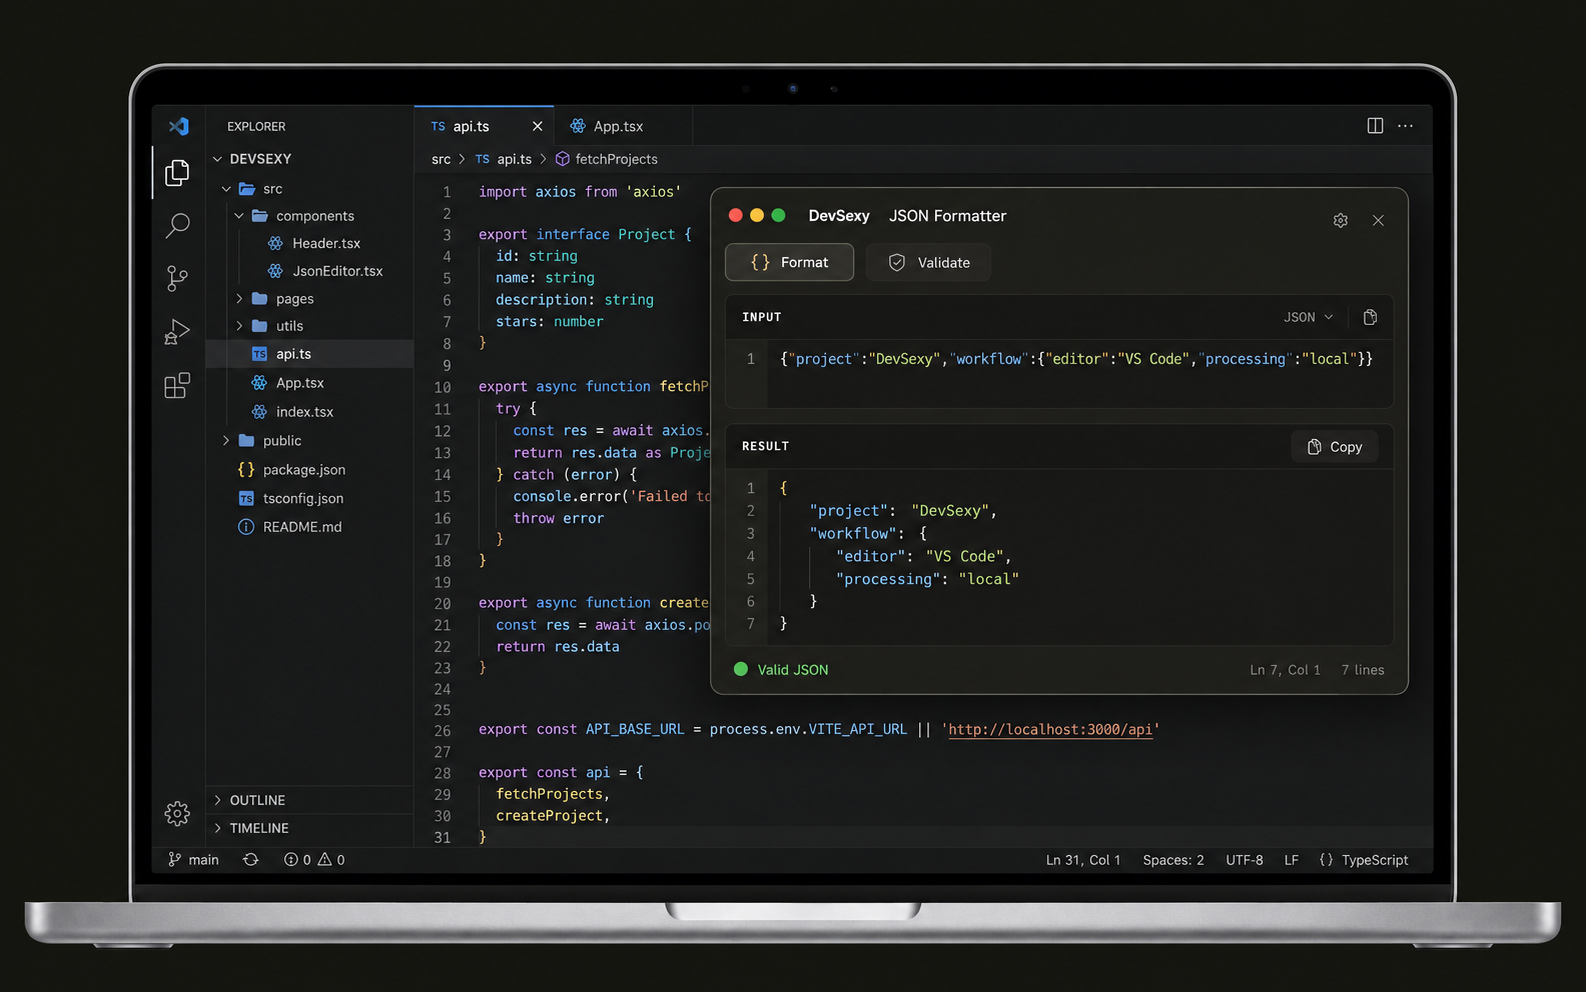This screenshot has height=992, width=1586.
Task: Click the green zoom dot in formatter
Action: tap(778, 215)
